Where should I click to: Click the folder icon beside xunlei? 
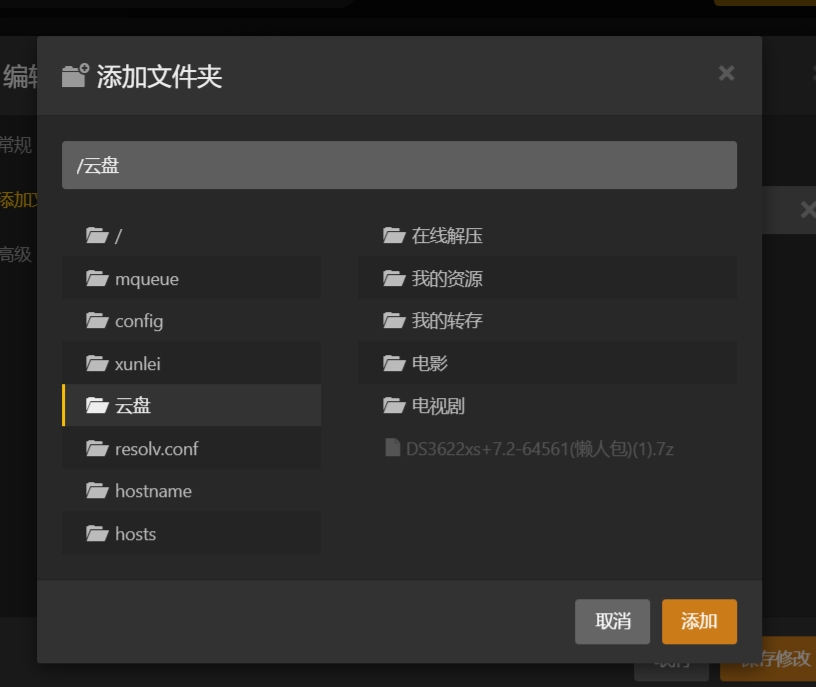click(x=97, y=363)
